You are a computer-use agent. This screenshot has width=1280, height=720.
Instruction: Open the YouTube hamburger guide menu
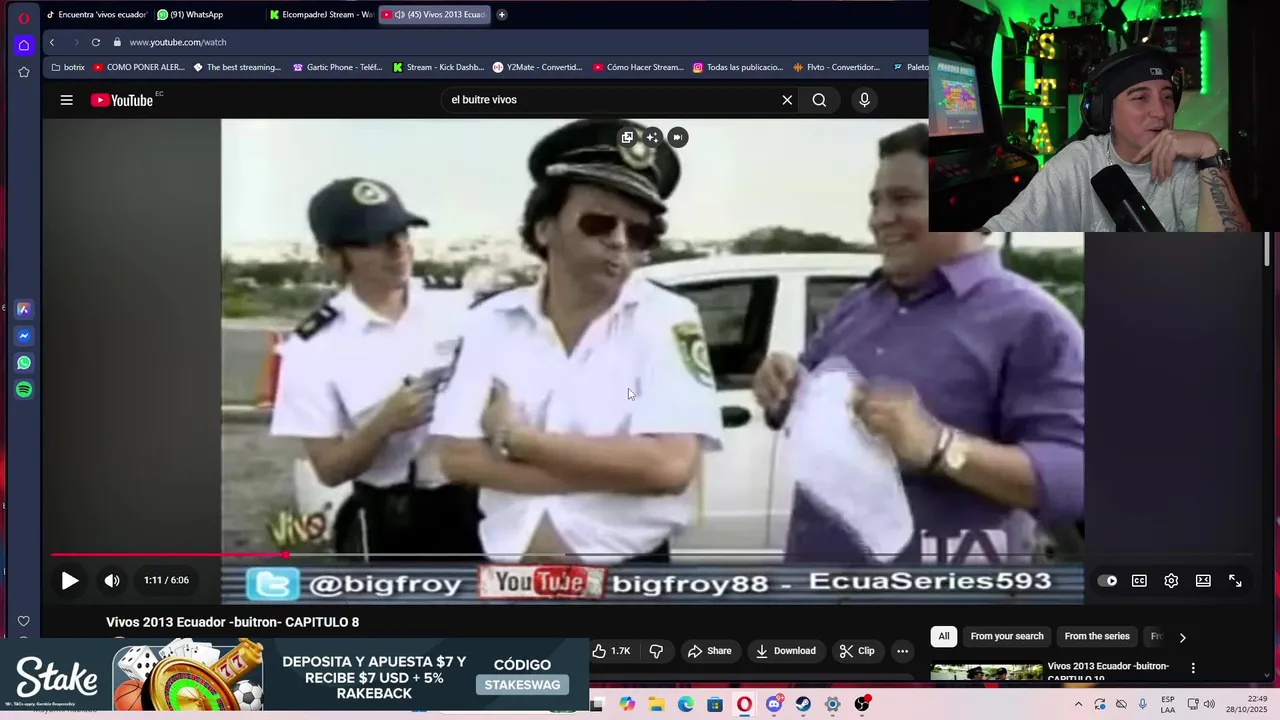pyautogui.click(x=66, y=100)
